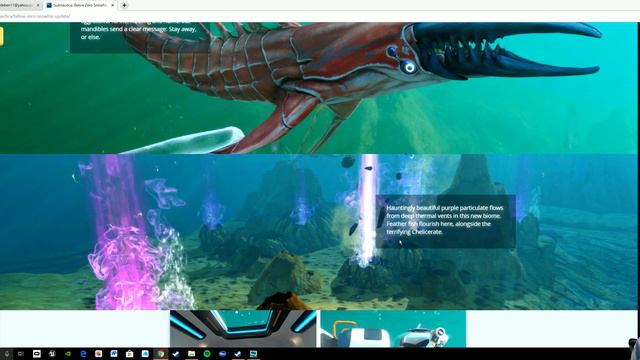Open the Microsoft Store bag icon
The height and width of the screenshot is (360, 640).
tap(129, 354)
